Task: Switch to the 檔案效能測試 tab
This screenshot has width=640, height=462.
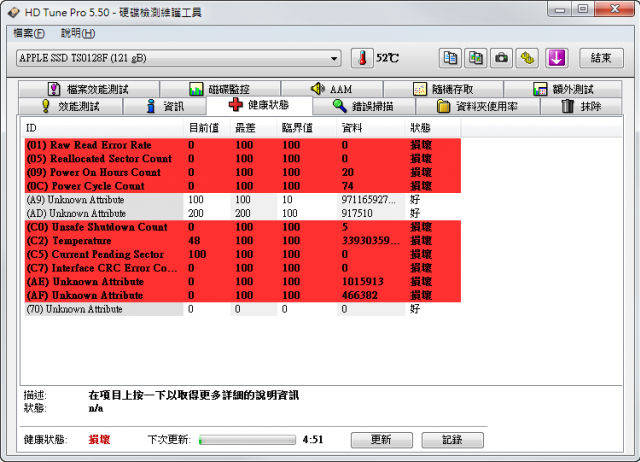Action: coord(89,89)
